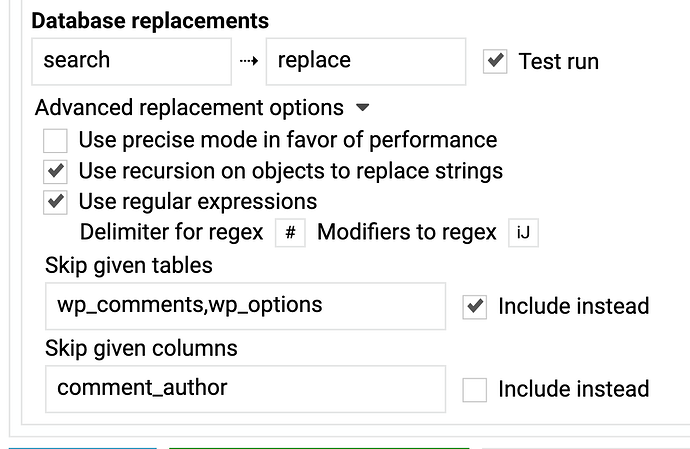This screenshot has height=449, width=690.
Task: Click the Modifiers to regex box
Action: [x=523, y=233]
